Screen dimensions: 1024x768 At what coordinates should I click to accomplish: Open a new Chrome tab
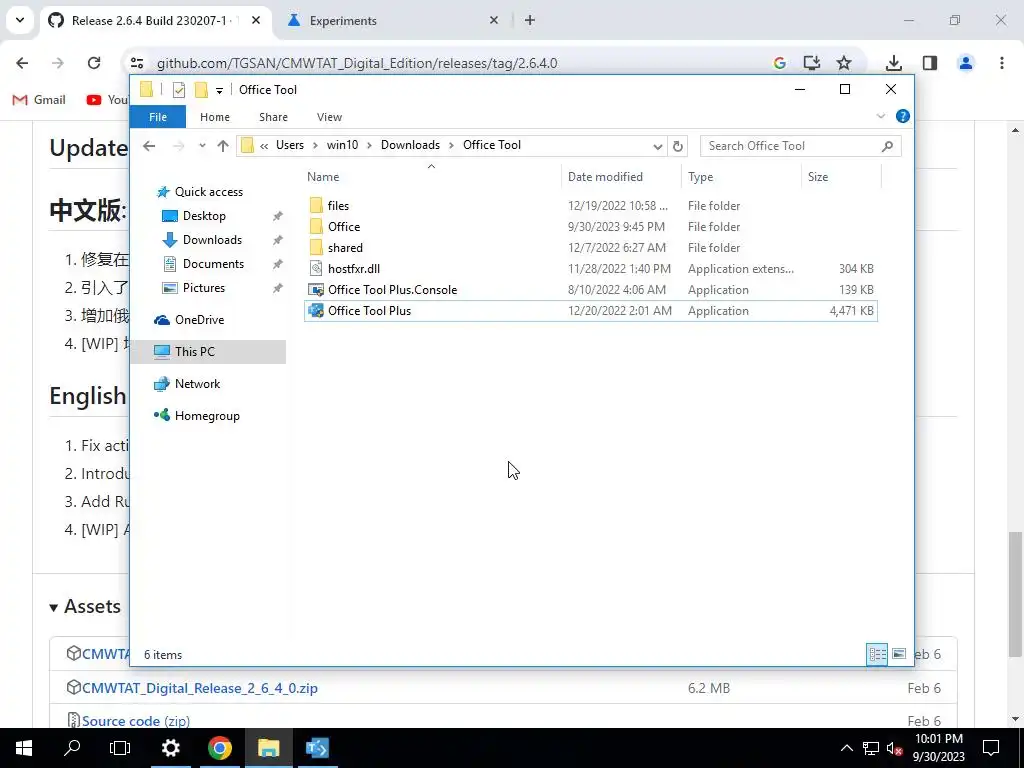pos(530,20)
